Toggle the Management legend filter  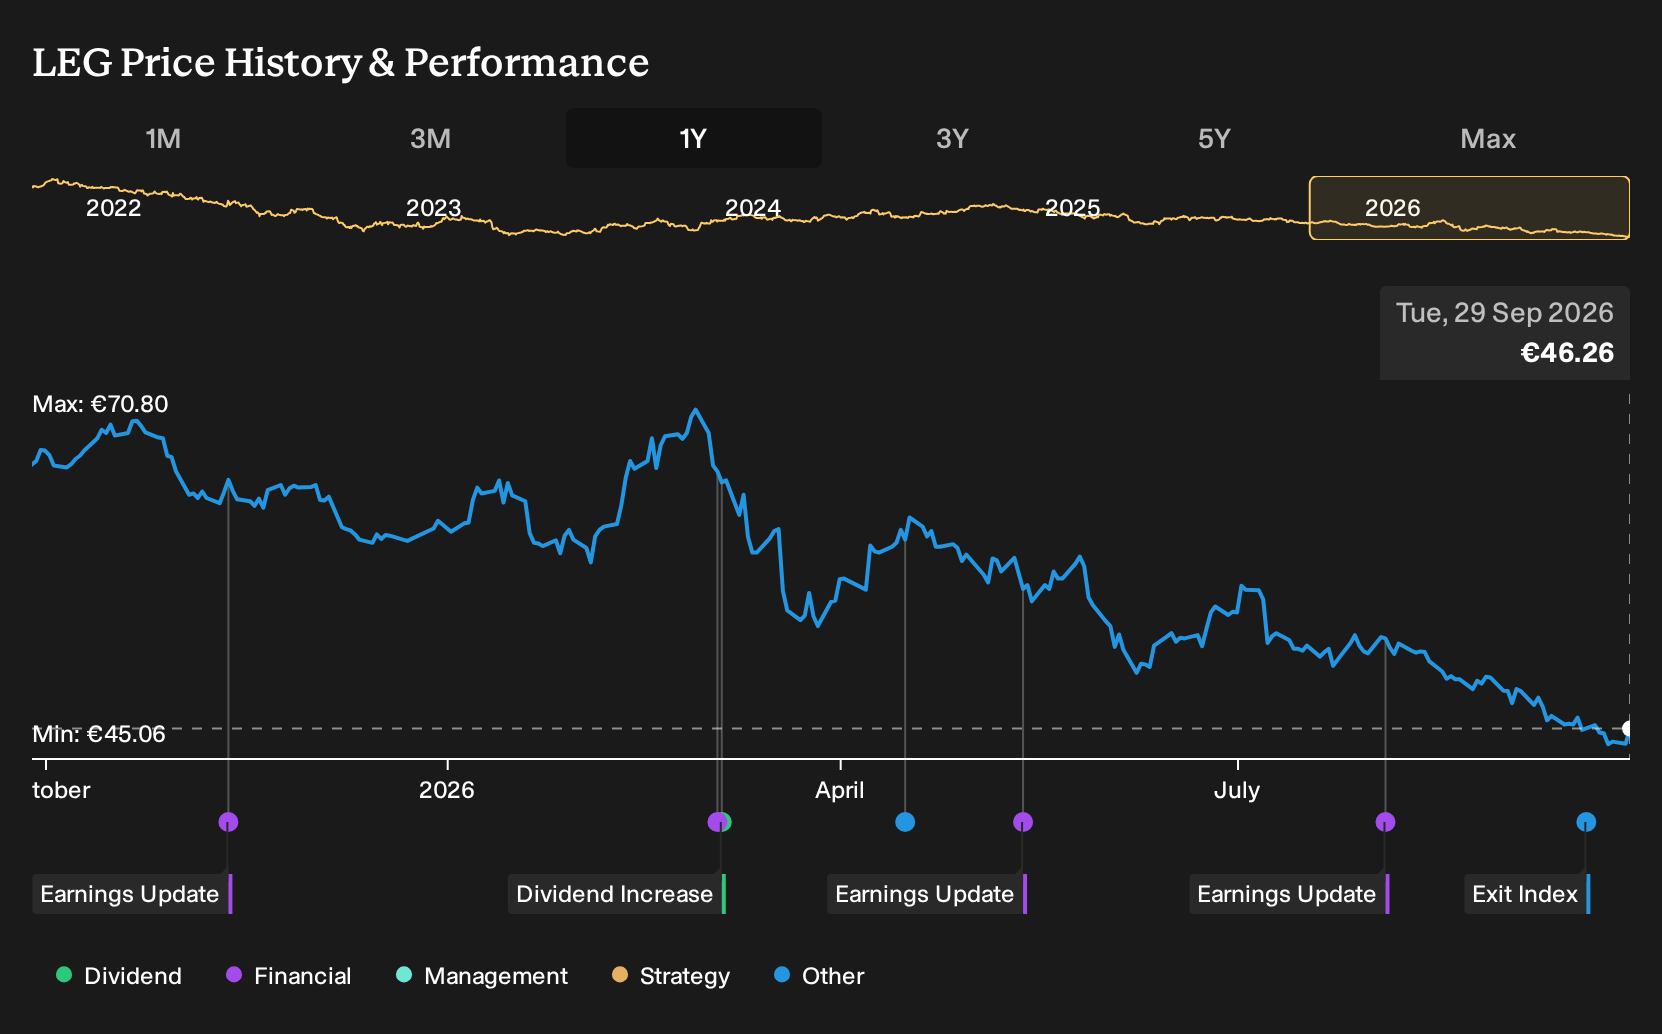[x=482, y=976]
